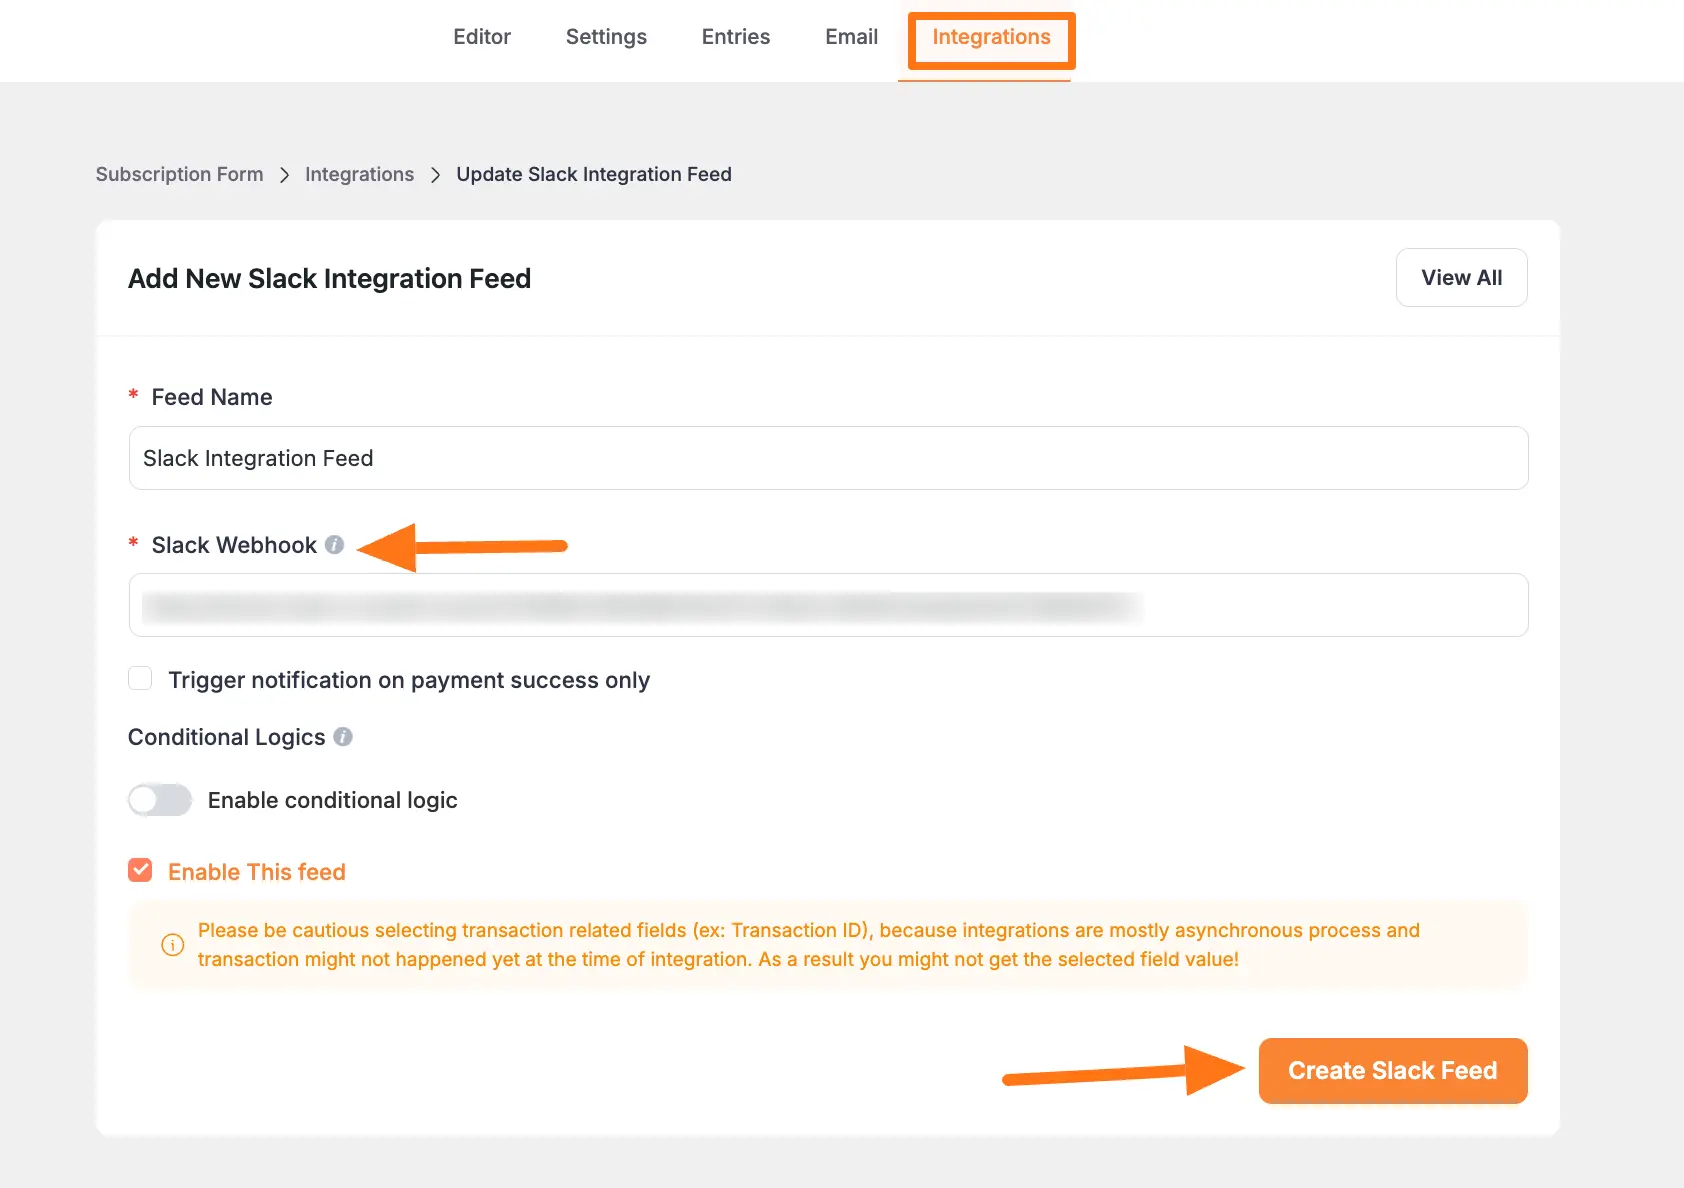This screenshot has height=1188, width=1684.
Task: Check Trigger notification on payment success only
Action: 141,679
